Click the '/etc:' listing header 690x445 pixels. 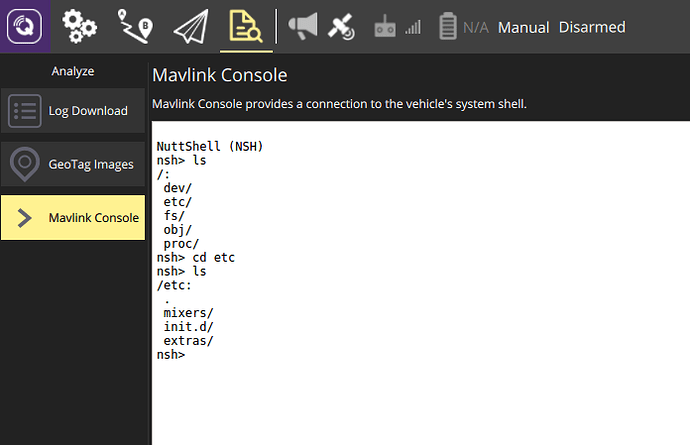pos(174,285)
